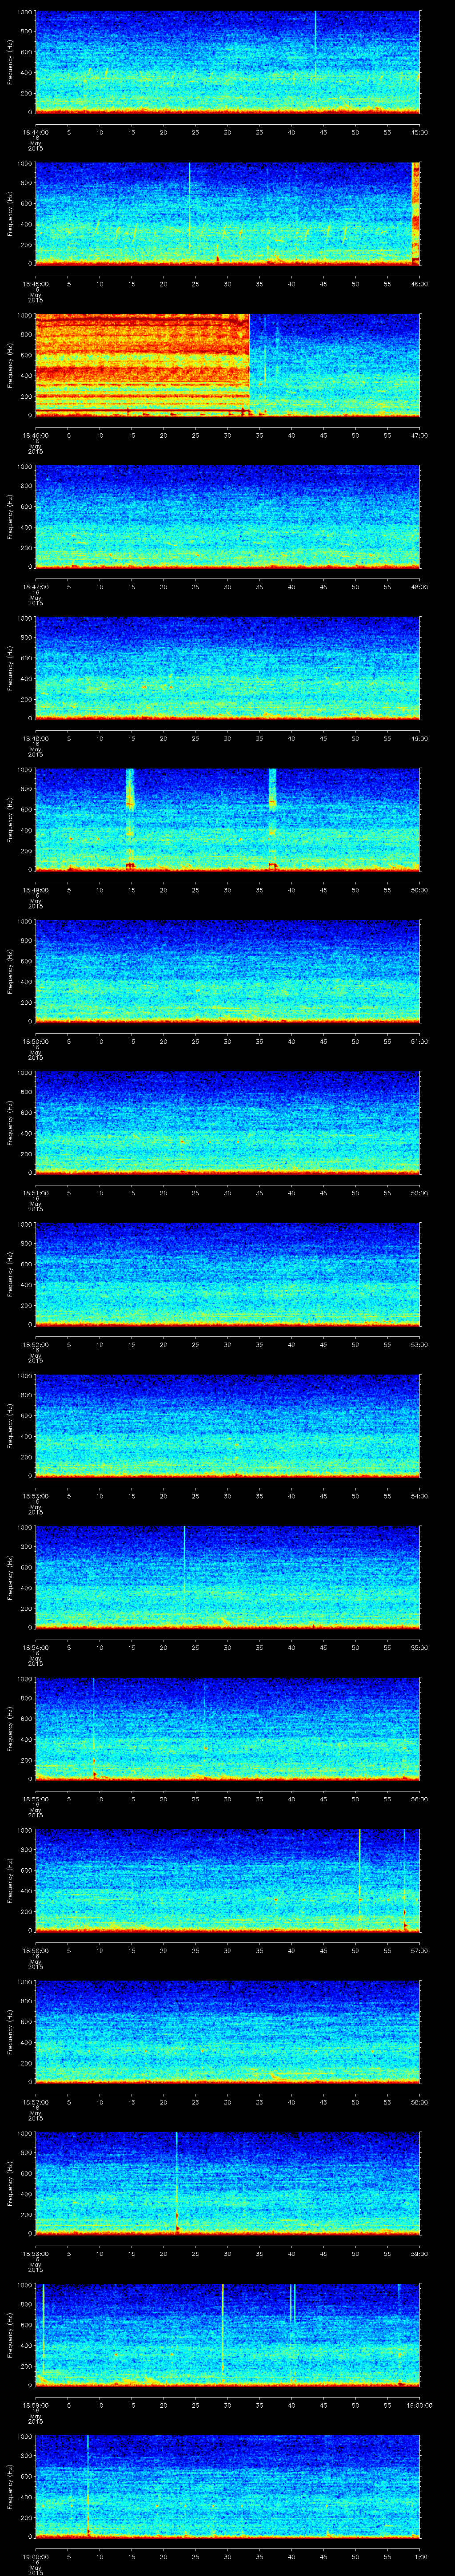Click the 54:00 end-time axis label
The width and height of the screenshot is (455, 2576).
(x=419, y=1495)
